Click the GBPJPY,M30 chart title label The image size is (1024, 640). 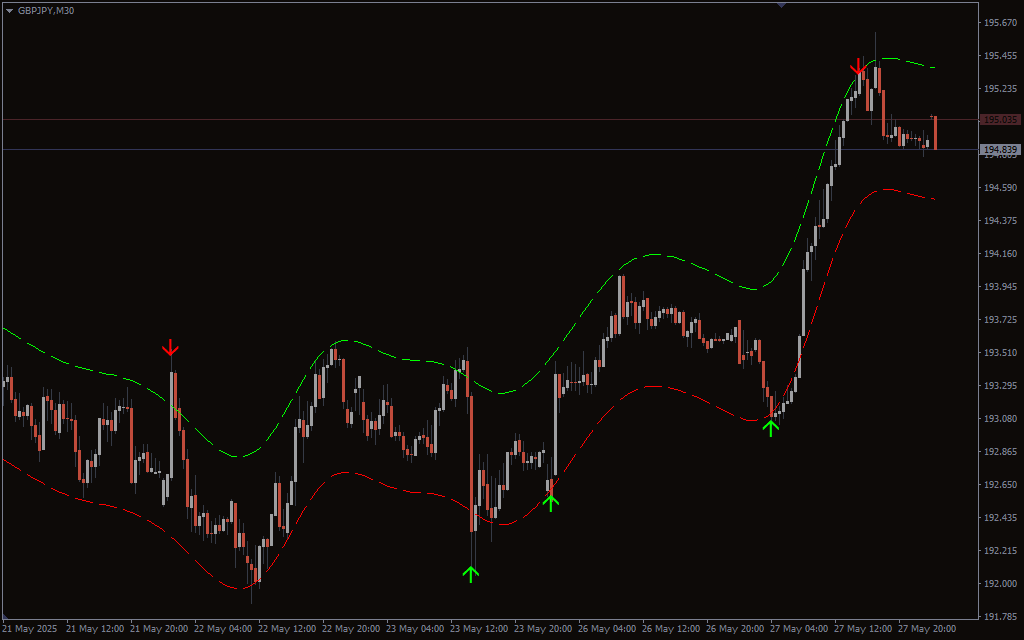[x=45, y=11]
